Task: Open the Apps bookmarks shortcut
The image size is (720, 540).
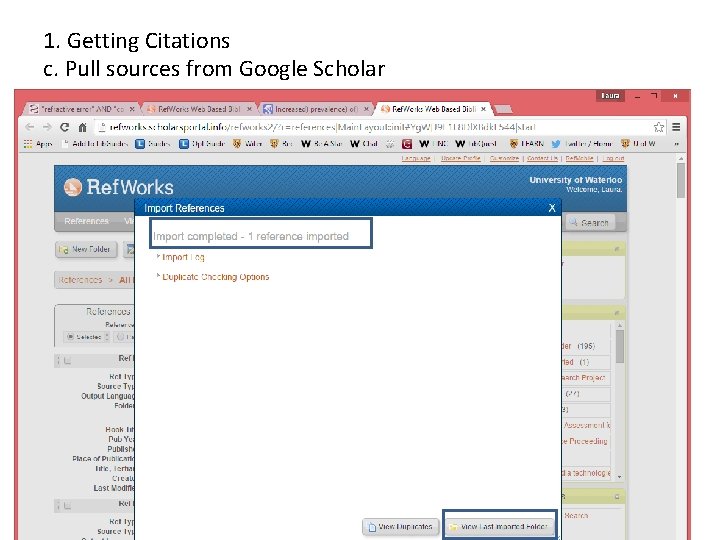Action: (x=39, y=144)
